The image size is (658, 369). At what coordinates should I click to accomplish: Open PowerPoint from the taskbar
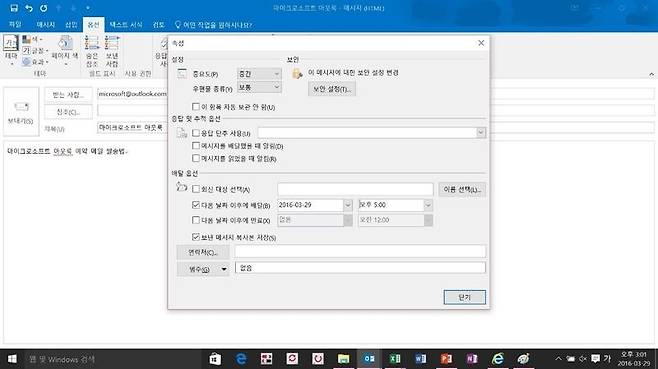coord(446,359)
